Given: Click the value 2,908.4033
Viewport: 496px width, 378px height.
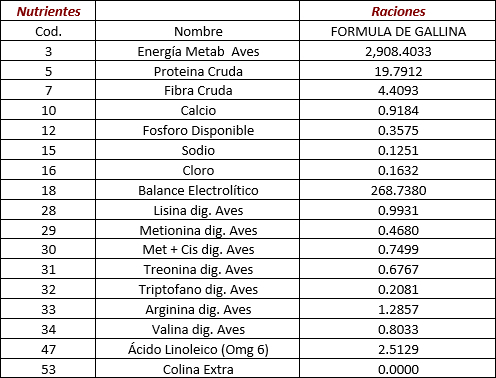Looking at the screenshot, I should point(398,51).
